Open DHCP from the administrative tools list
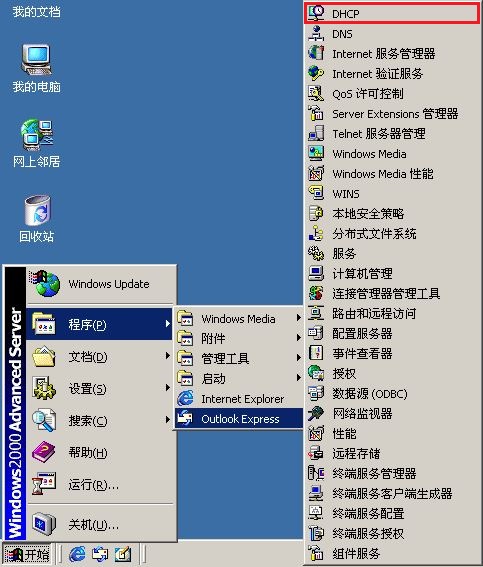The height and width of the screenshot is (567, 483). 392,14
